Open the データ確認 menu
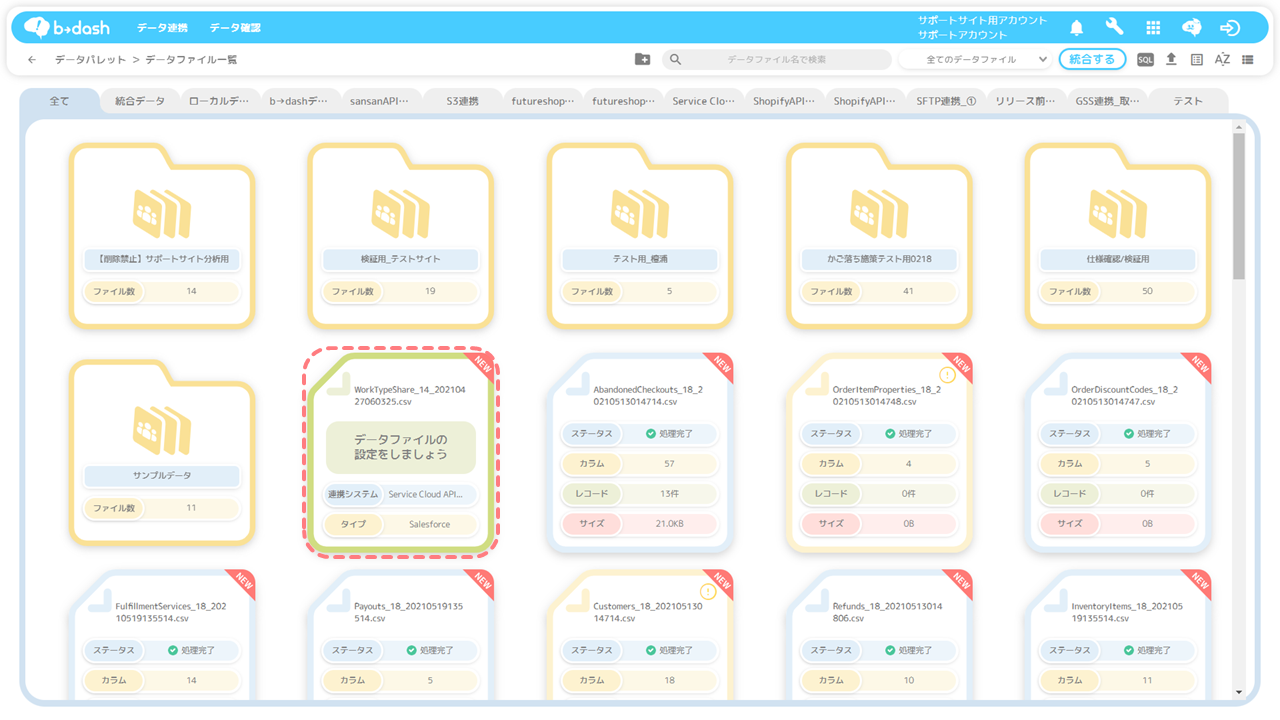 click(x=235, y=28)
